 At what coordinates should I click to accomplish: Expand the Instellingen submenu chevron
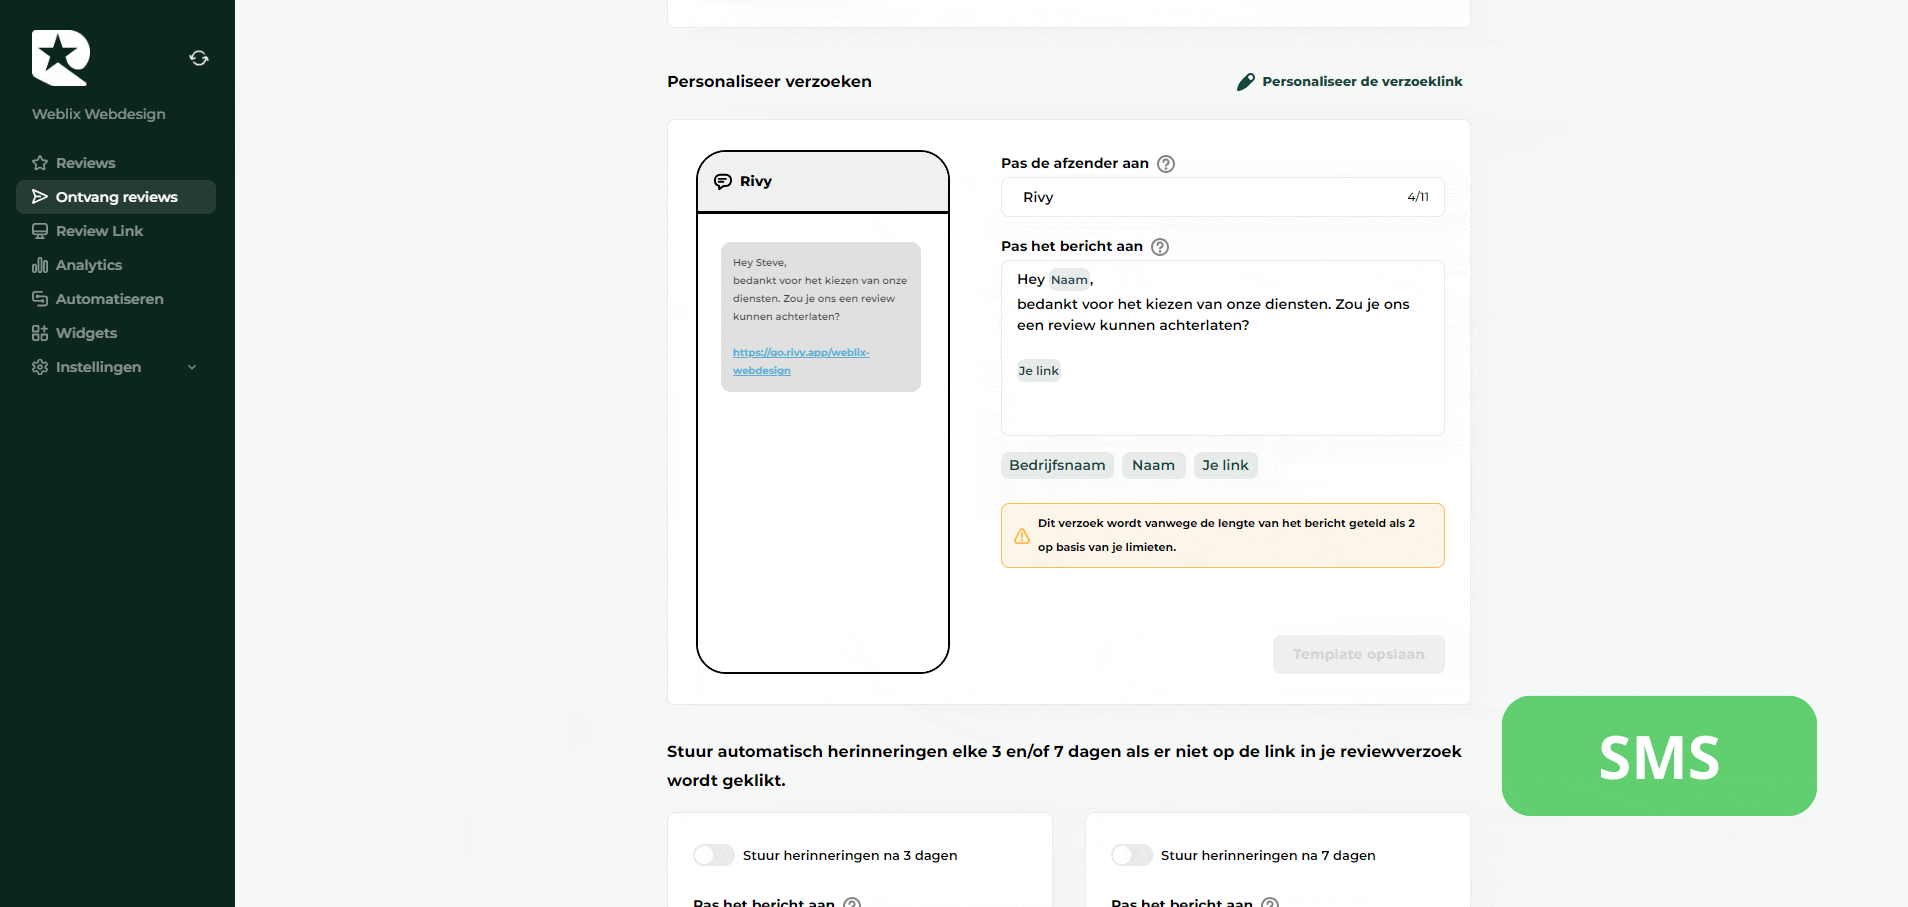tap(192, 367)
